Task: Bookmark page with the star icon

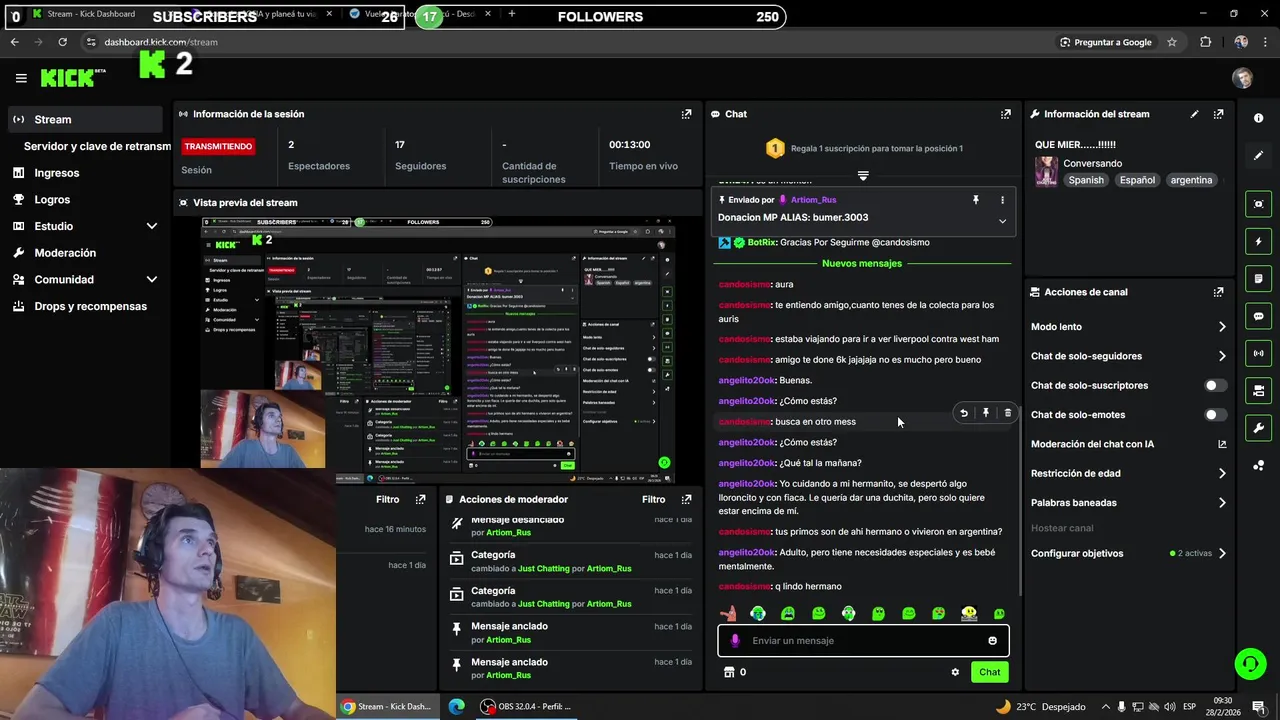Action: [1172, 42]
